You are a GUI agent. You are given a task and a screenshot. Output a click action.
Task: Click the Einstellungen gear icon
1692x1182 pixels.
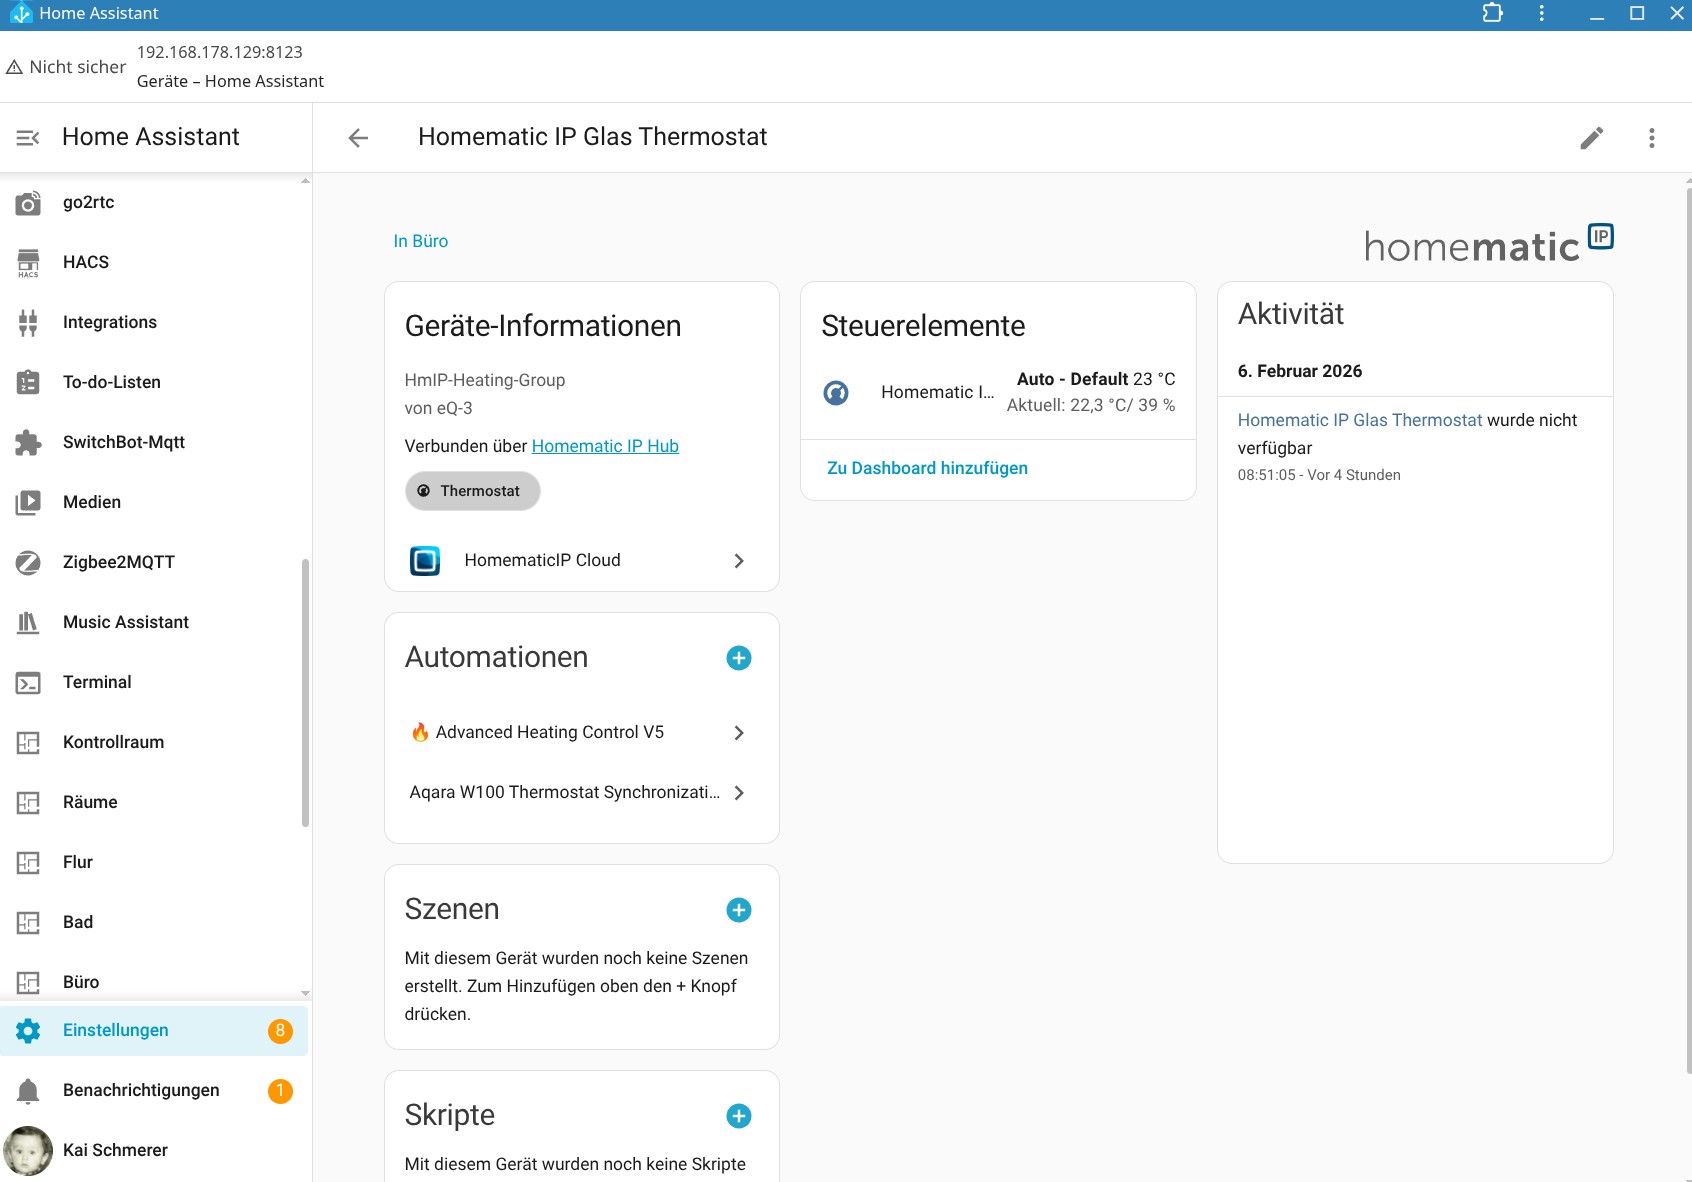28,1031
